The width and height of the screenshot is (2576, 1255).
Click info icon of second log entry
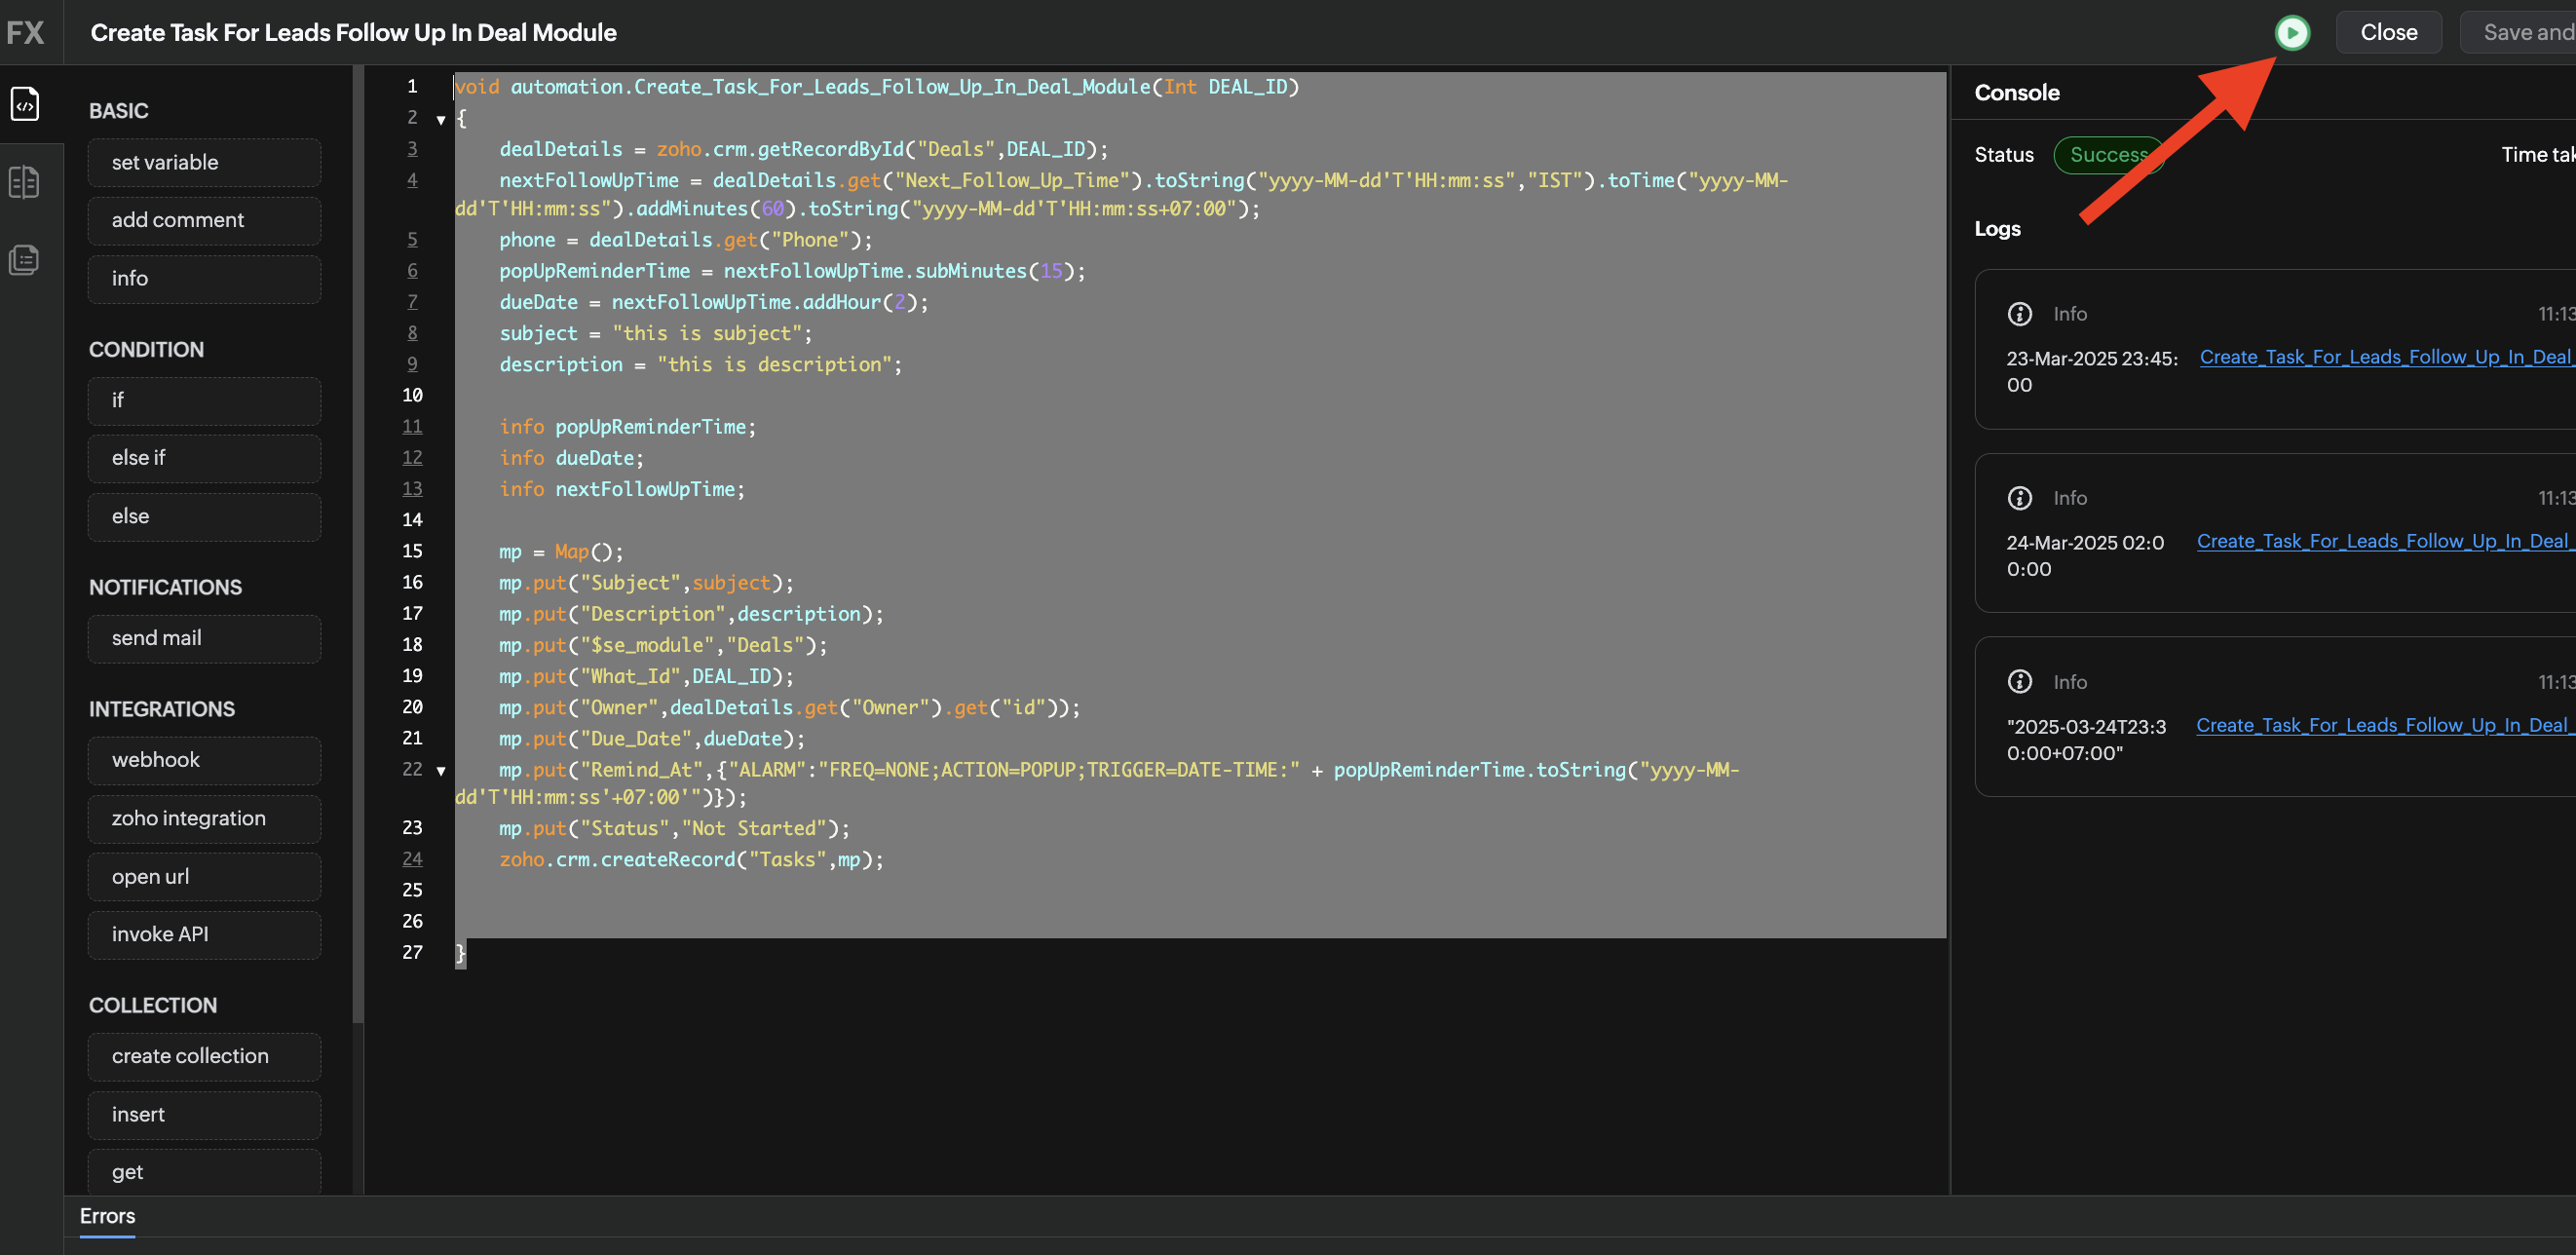(2019, 498)
